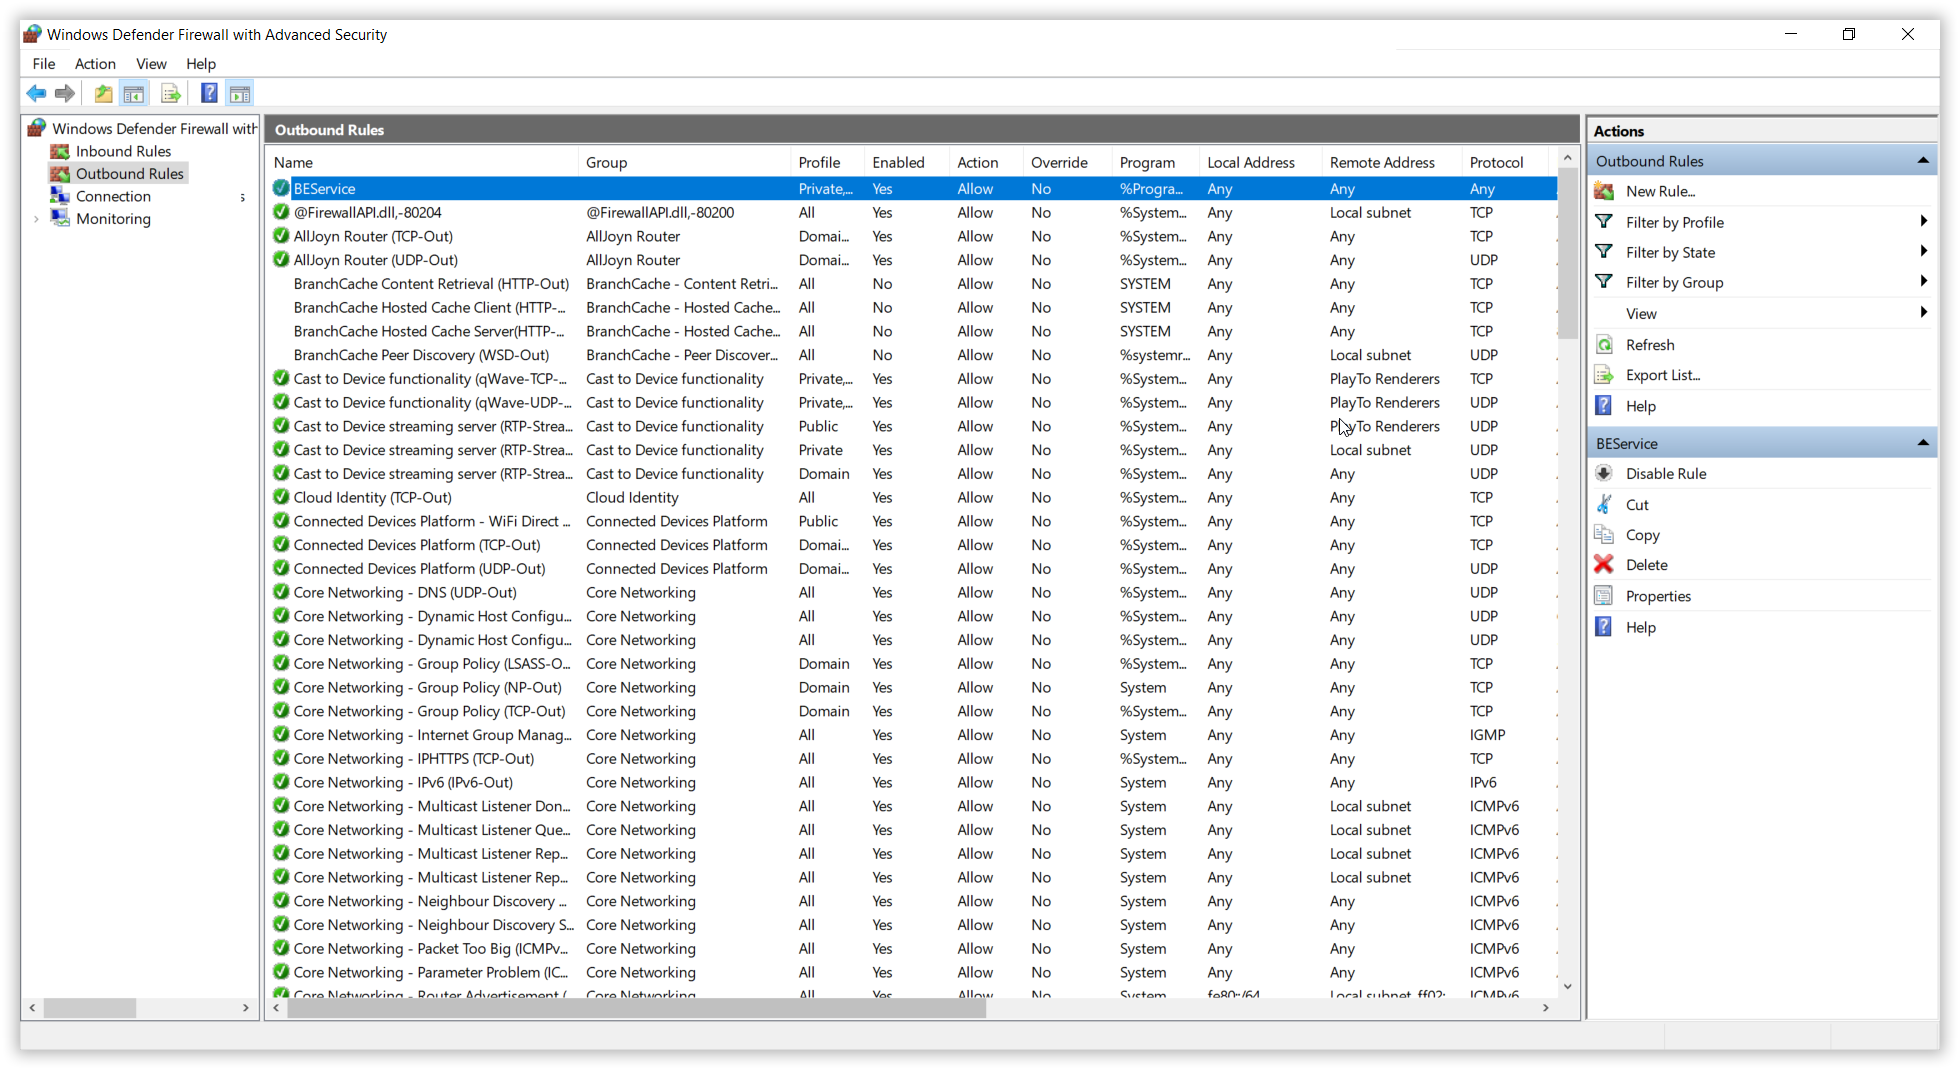Image resolution: width=1960 pixels, height=1070 pixels.
Task: Click the Inbound Rules tree icon
Action: 60,151
